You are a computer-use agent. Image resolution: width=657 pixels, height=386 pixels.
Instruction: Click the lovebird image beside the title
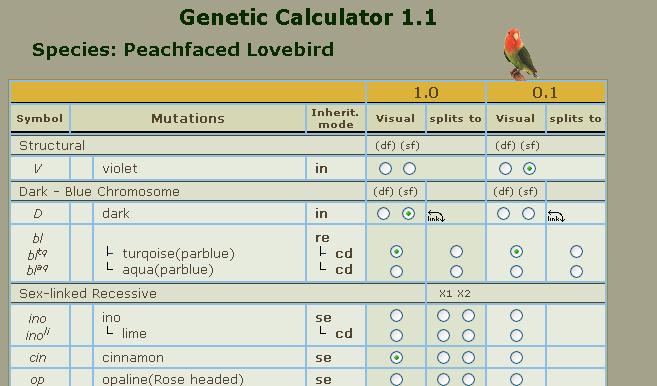pos(520,54)
